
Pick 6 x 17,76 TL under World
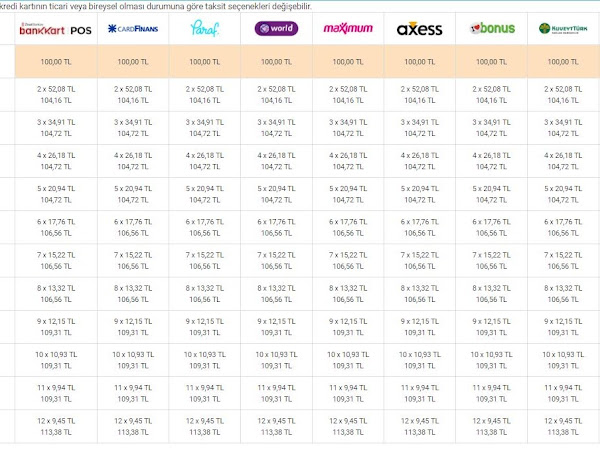click(x=276, y=222)
